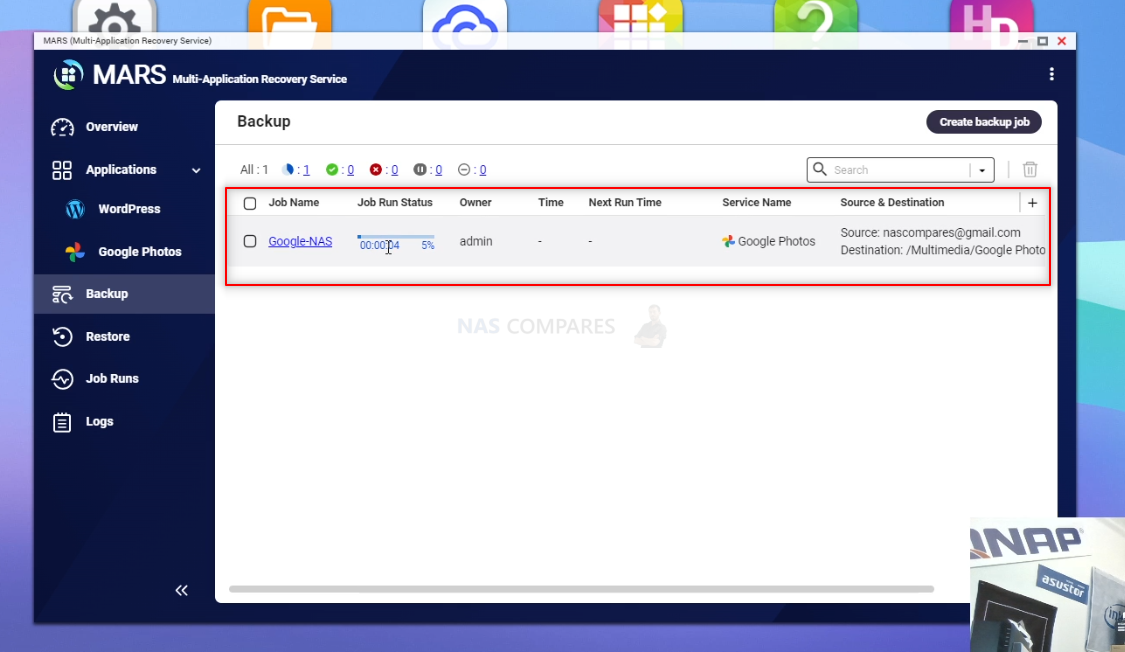Image resolution: width=1125 pixels, height=652 pixels.
Task: Filter jobs by stopped status count
Action: point(483,170)
